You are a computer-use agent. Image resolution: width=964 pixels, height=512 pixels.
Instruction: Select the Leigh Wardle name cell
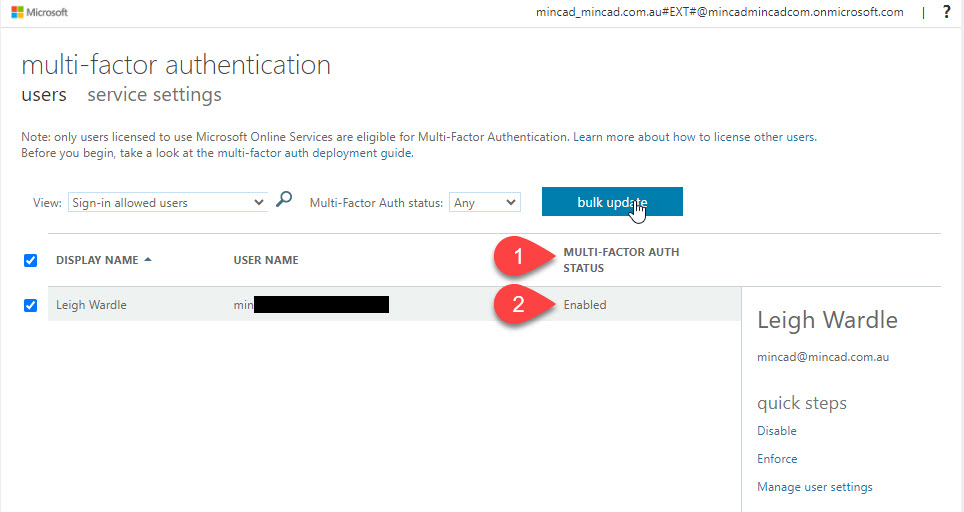[91, 305]
